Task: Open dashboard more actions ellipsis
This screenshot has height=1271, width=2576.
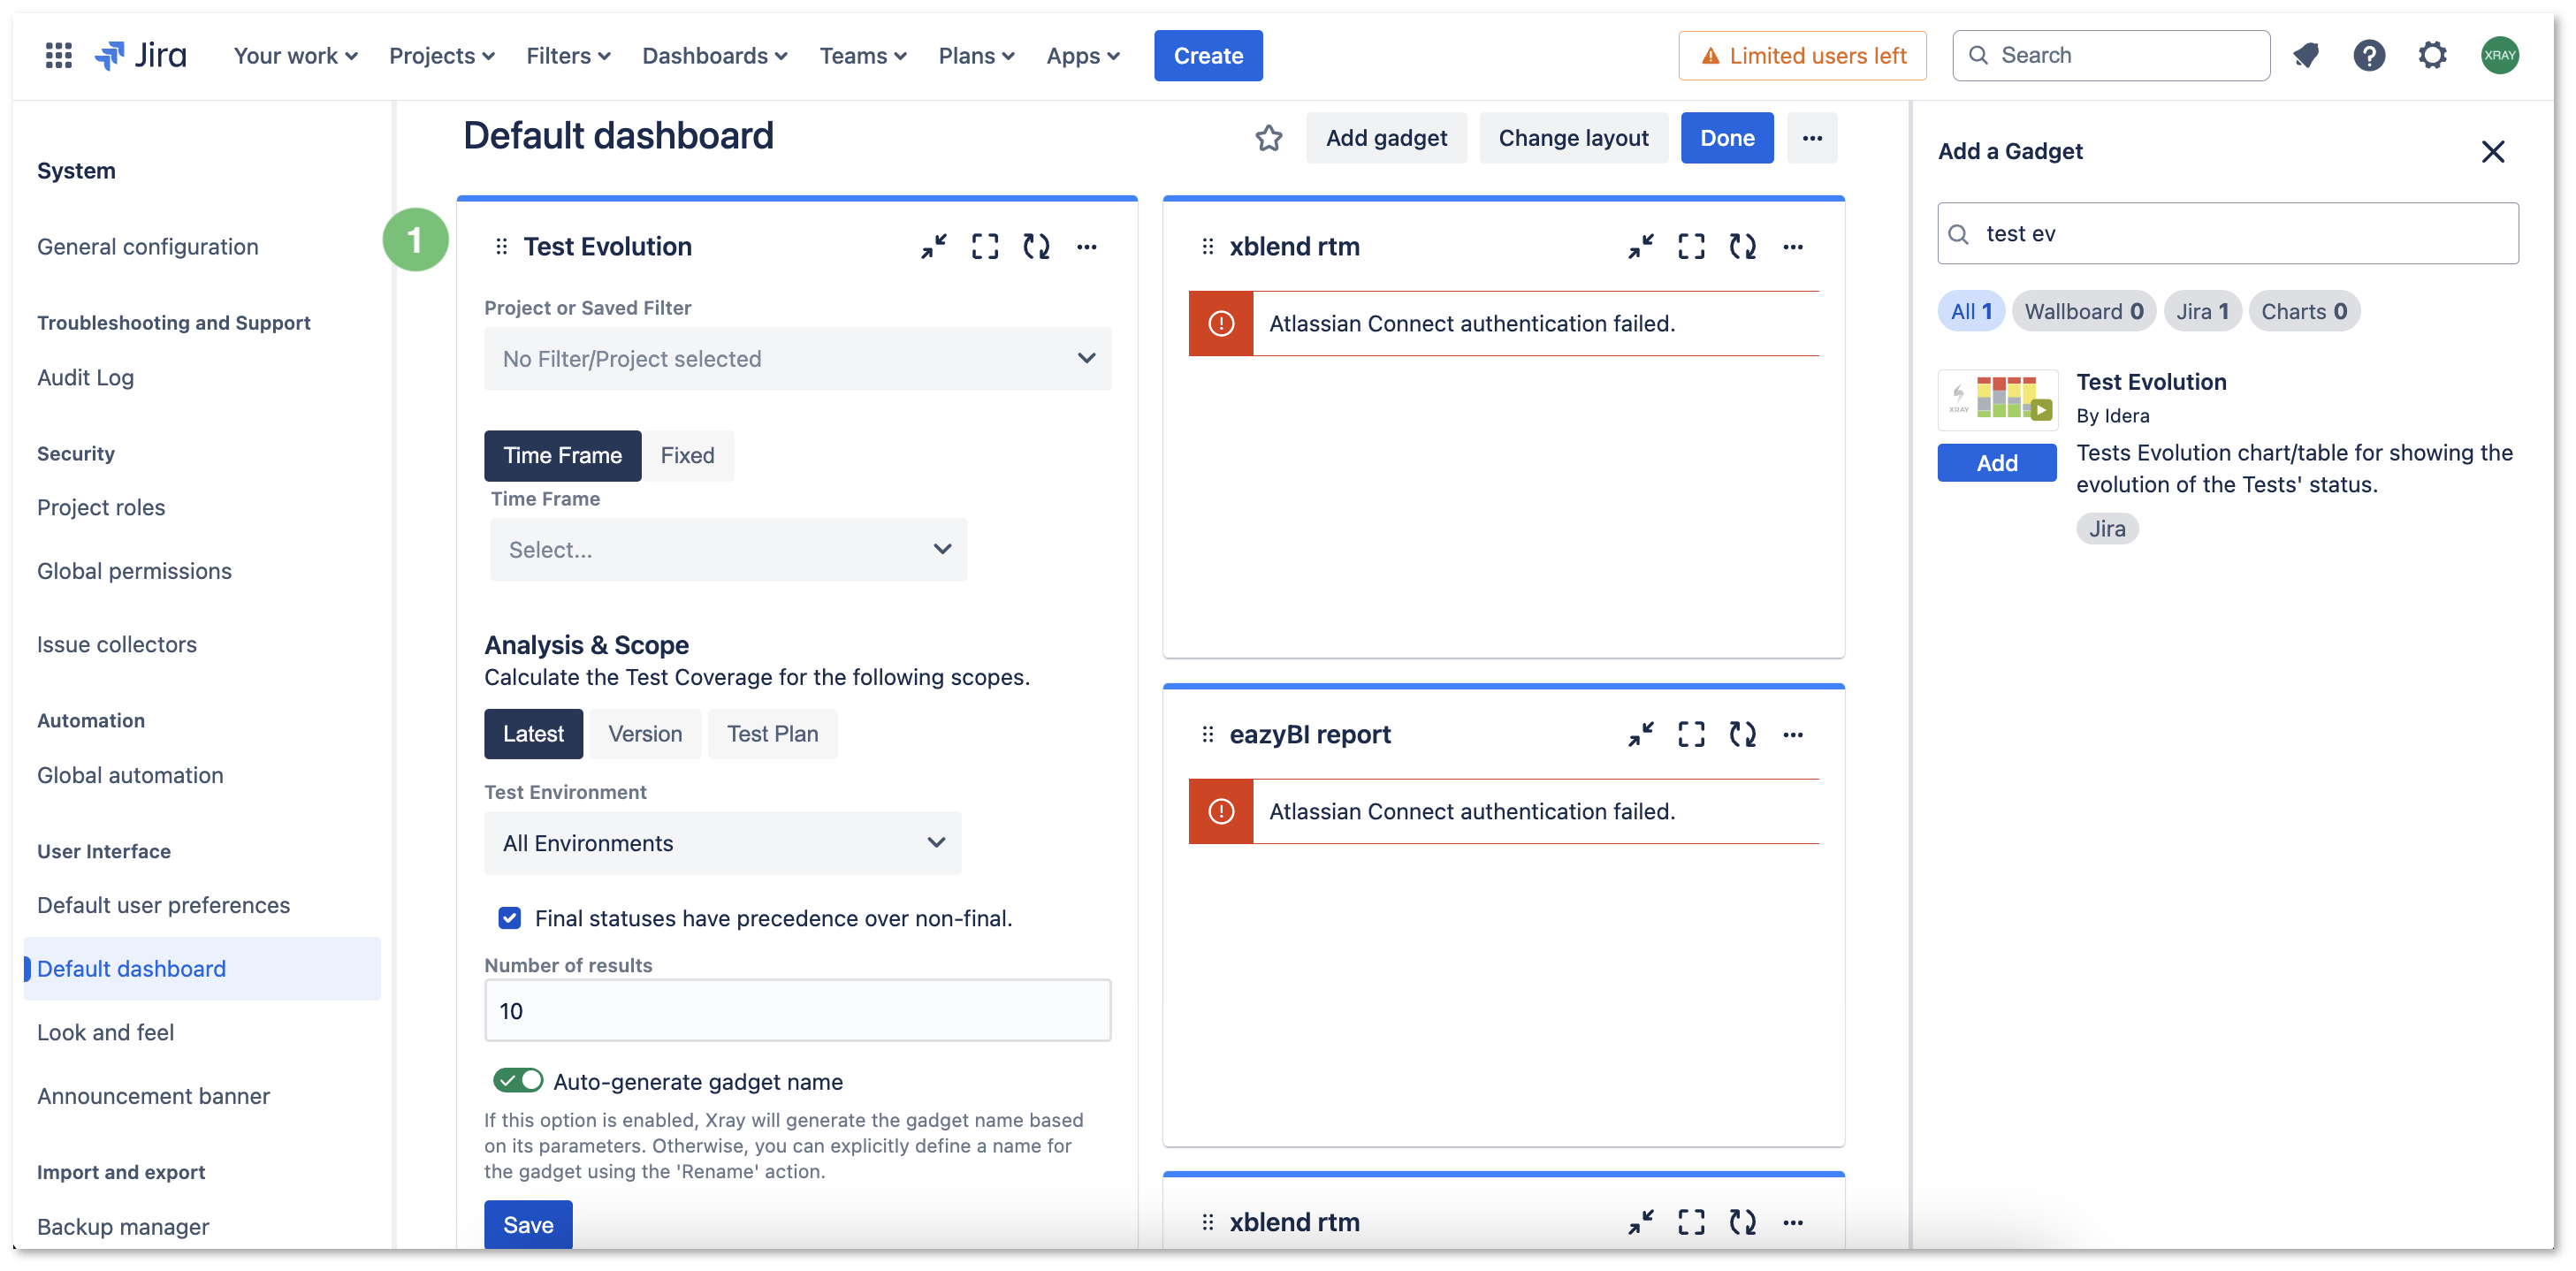Action: pos(1812,138)
